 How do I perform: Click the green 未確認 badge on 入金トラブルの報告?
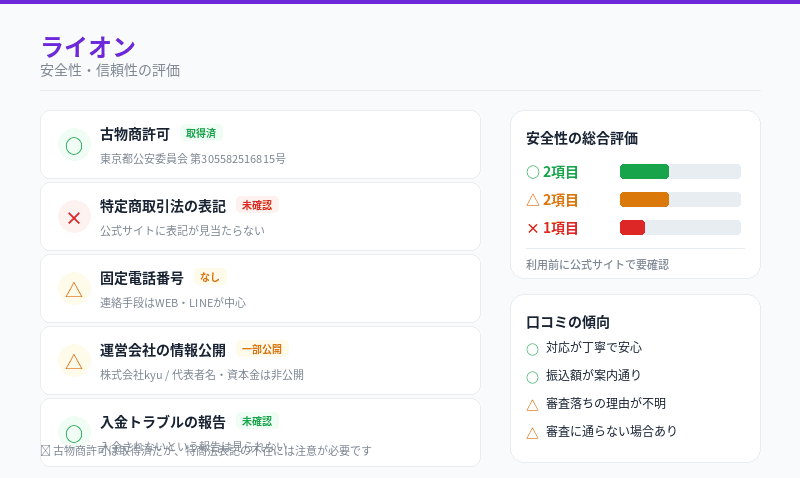(257, 421)
